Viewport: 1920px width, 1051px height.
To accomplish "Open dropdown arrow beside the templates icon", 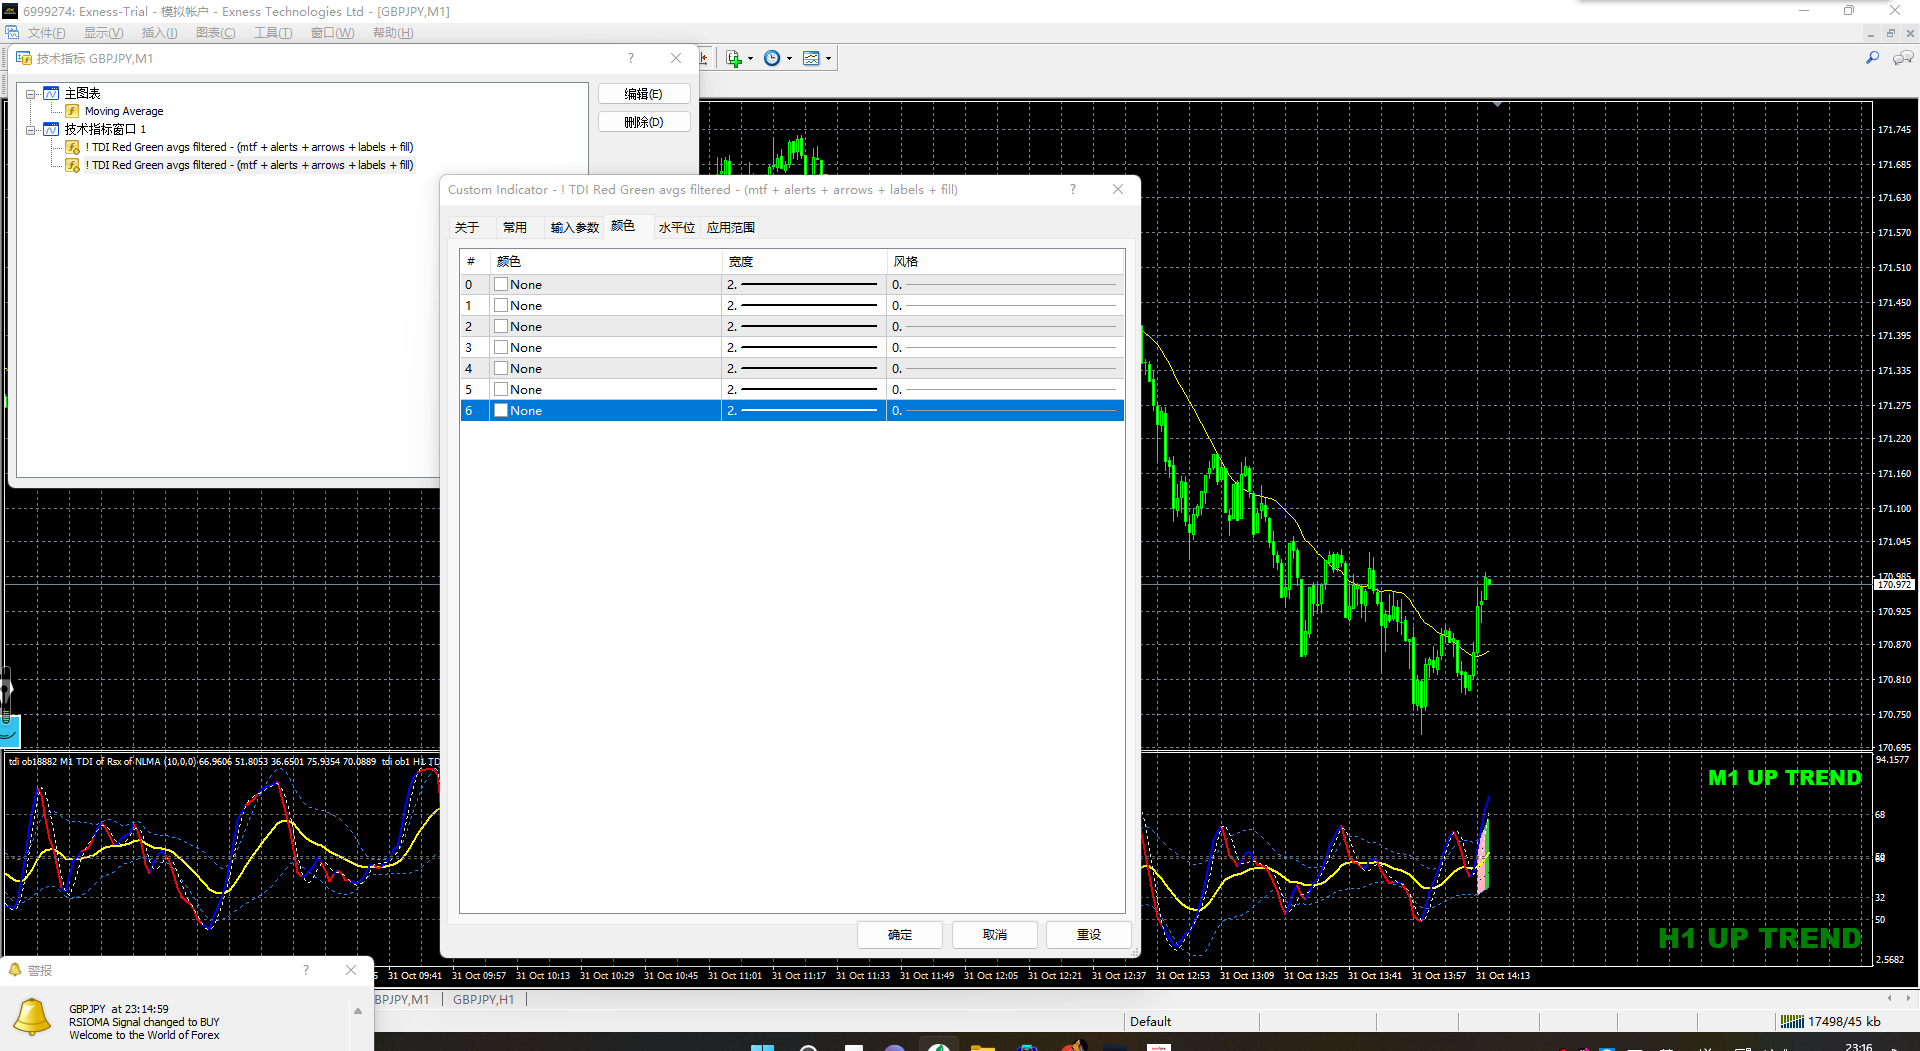I will [x=828, y=59].
